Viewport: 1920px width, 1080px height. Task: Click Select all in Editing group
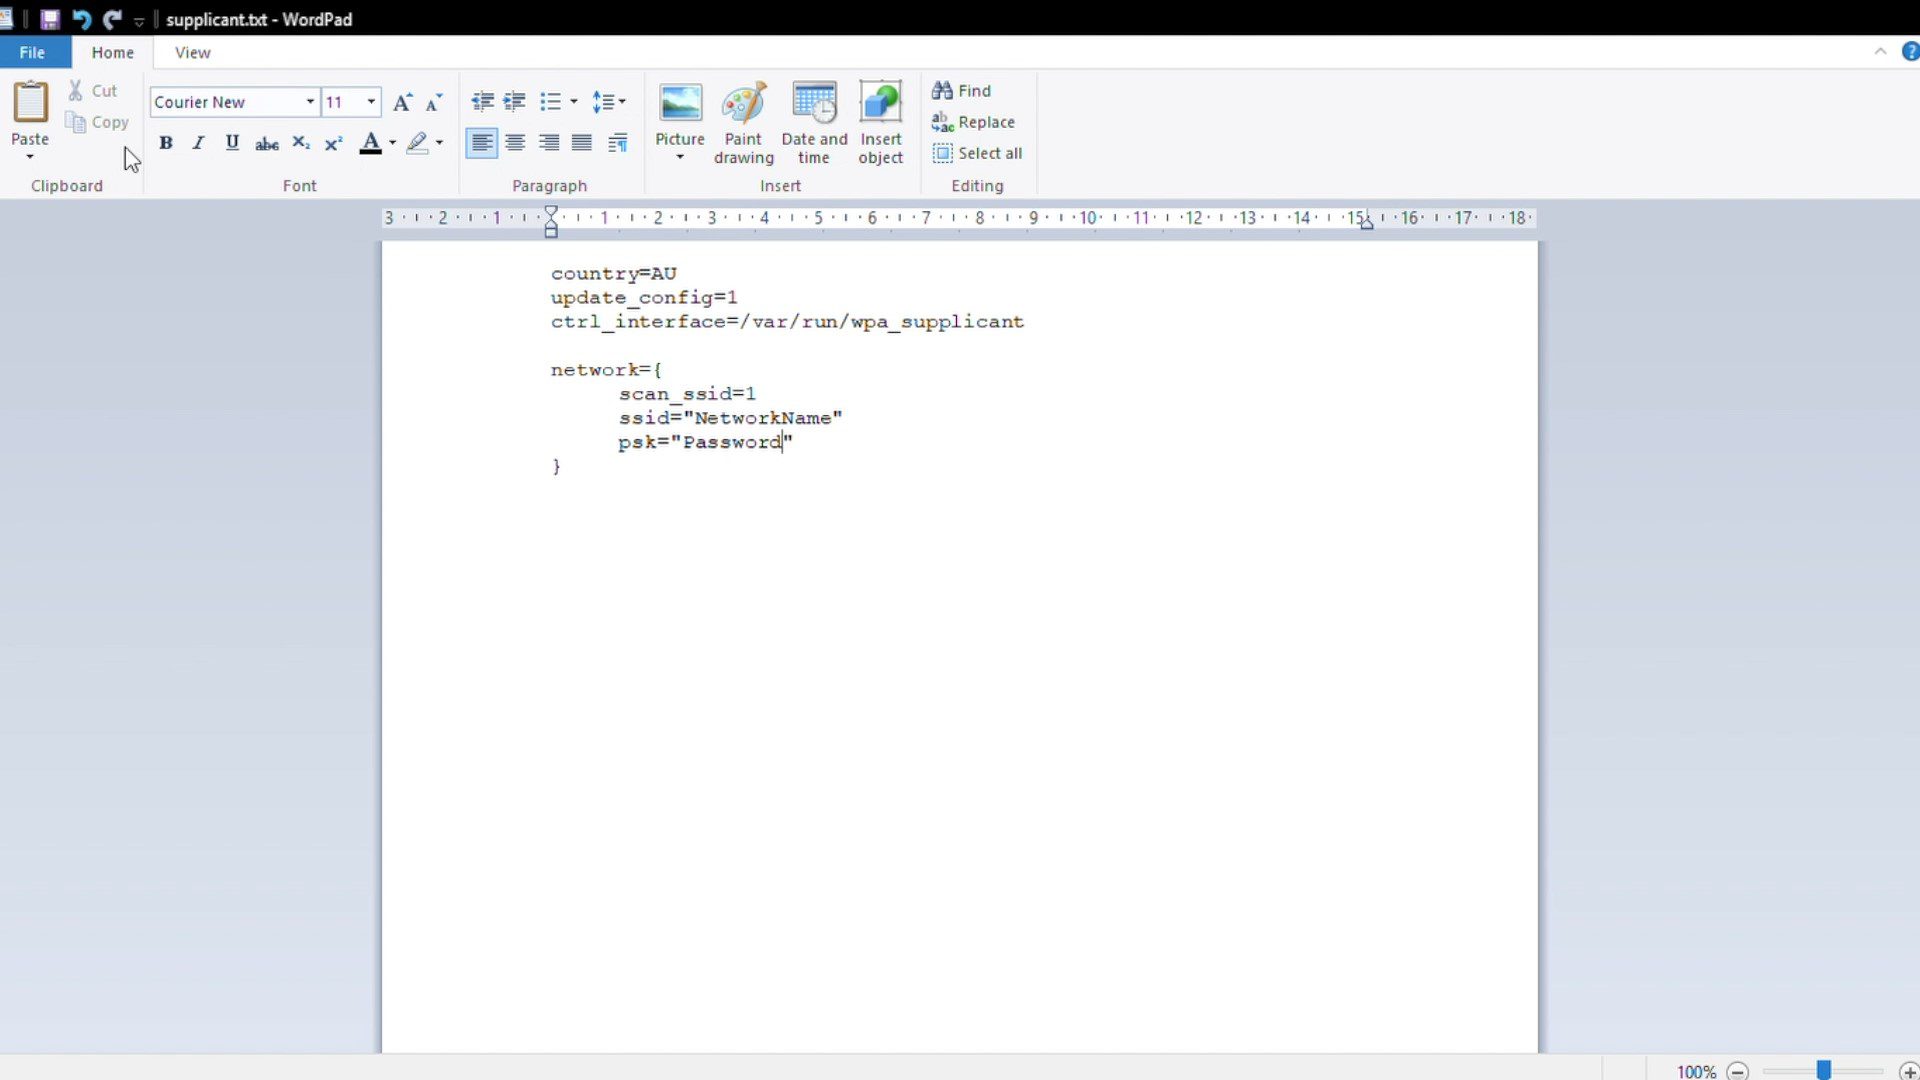977,153
